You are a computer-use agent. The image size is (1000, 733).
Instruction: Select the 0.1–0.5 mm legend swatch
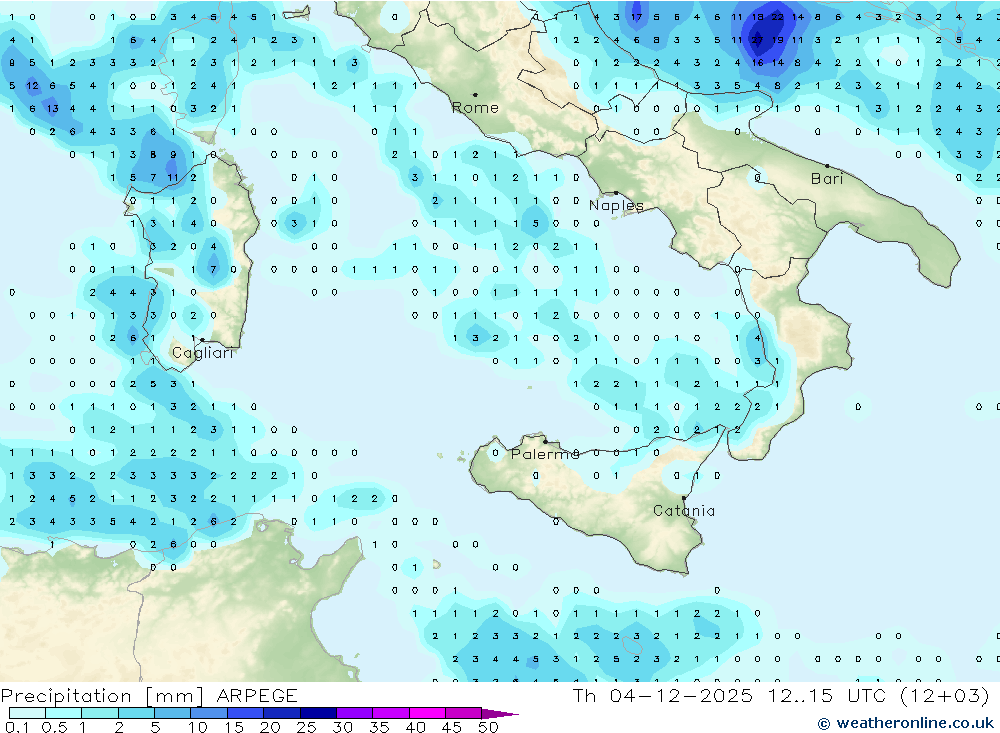(27, 713)
